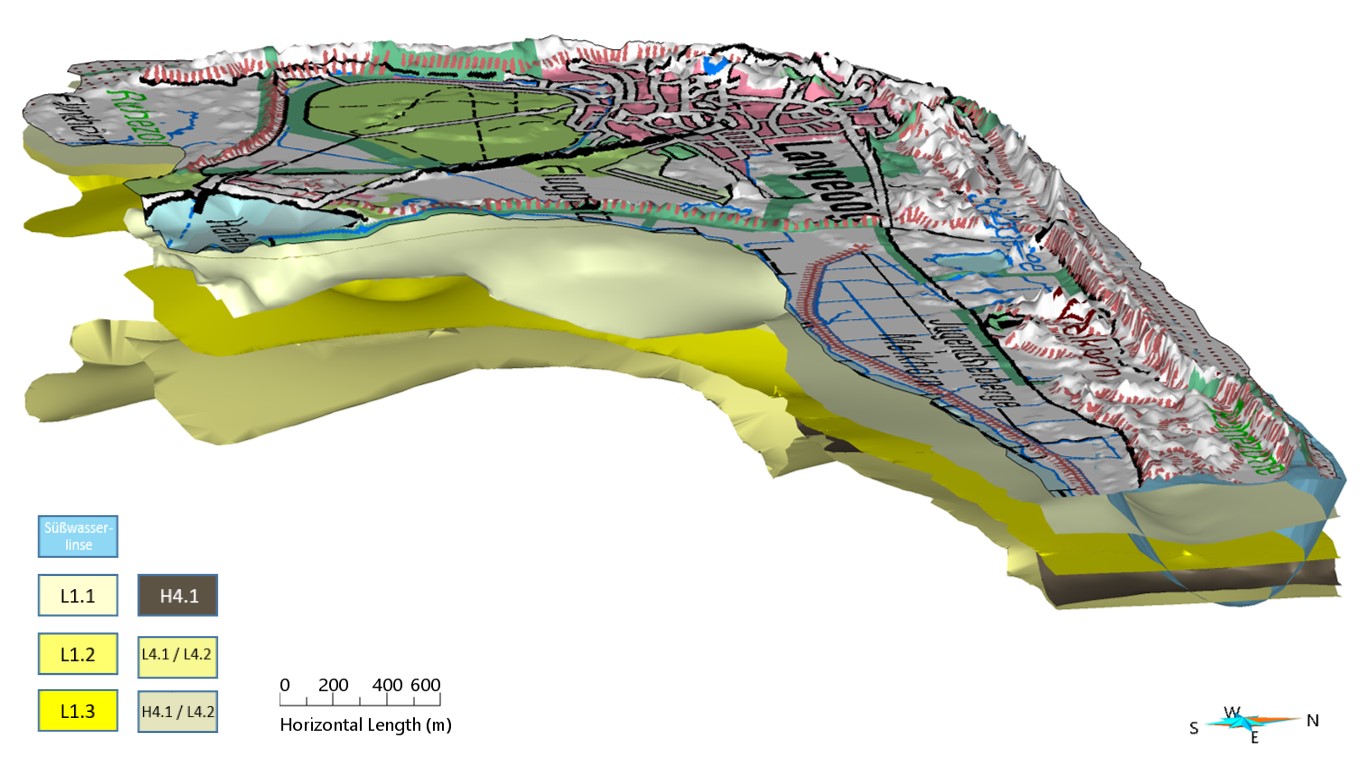Select the Süßwasserlinse legend box
Image resolution: width=1360 pixels, height=765 pixels.
[80, 536]
